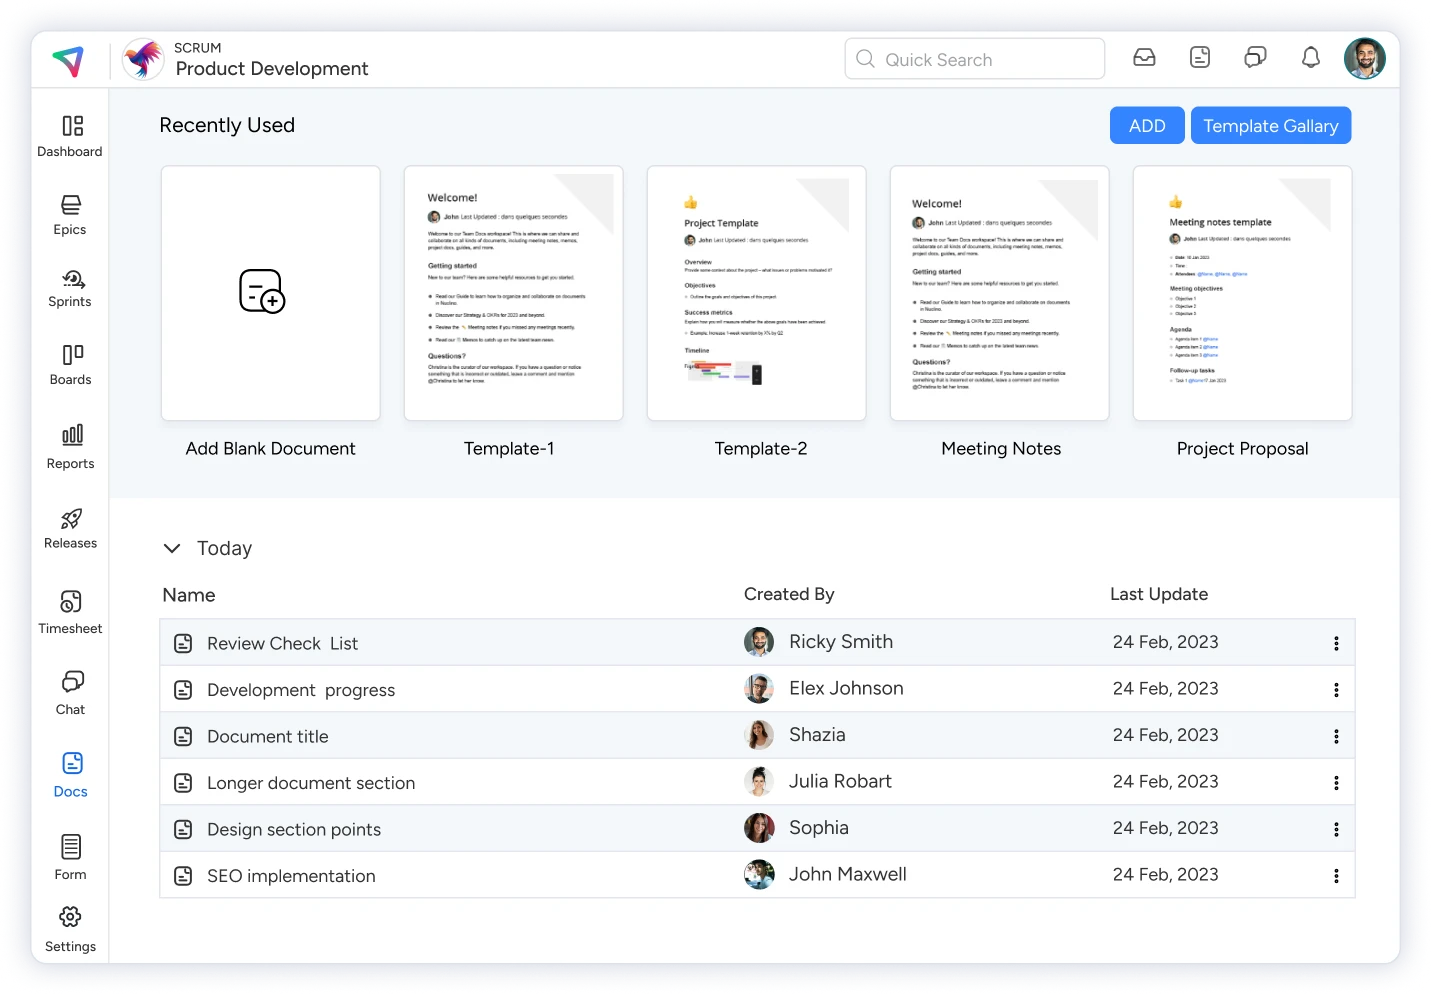
Task: Switch to Boards
Action: tap(69, 363)
